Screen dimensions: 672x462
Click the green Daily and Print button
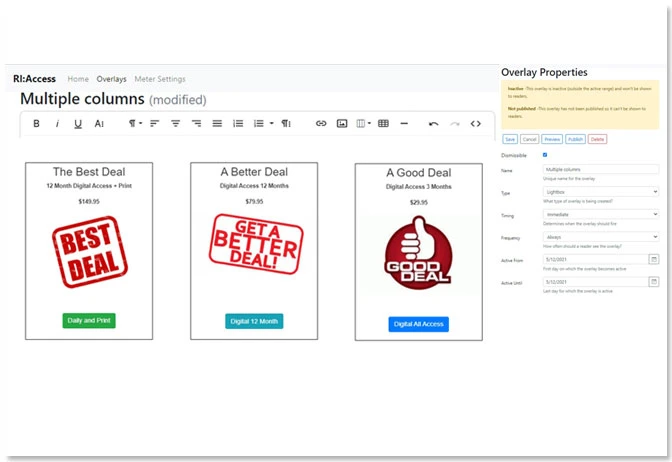point(89,321)
